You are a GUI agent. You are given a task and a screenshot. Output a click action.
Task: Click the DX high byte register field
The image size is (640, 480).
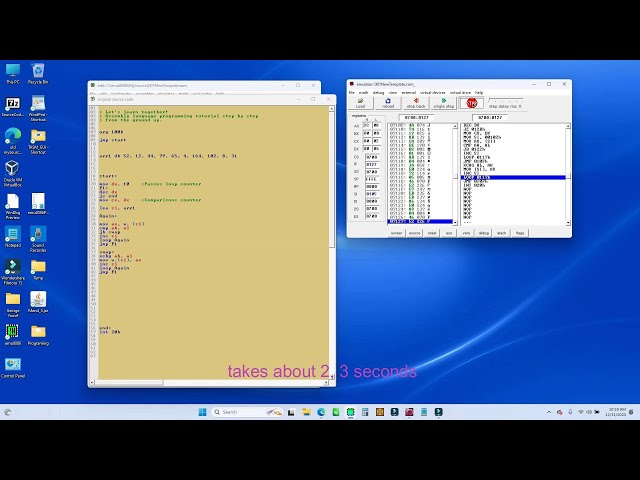367,149
